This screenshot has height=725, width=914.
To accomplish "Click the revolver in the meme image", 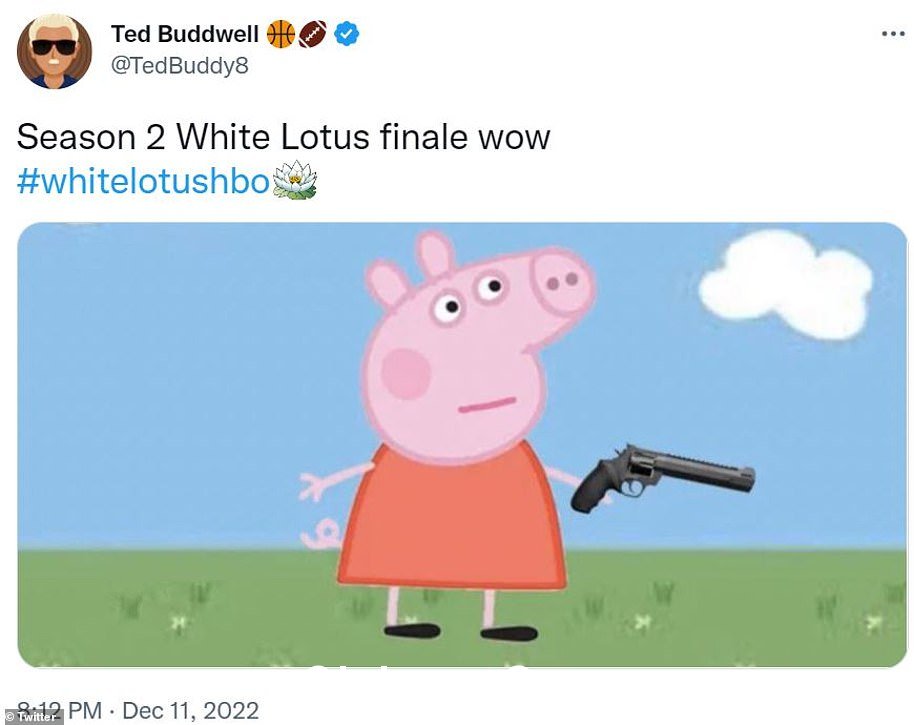I will click(663, 478).
